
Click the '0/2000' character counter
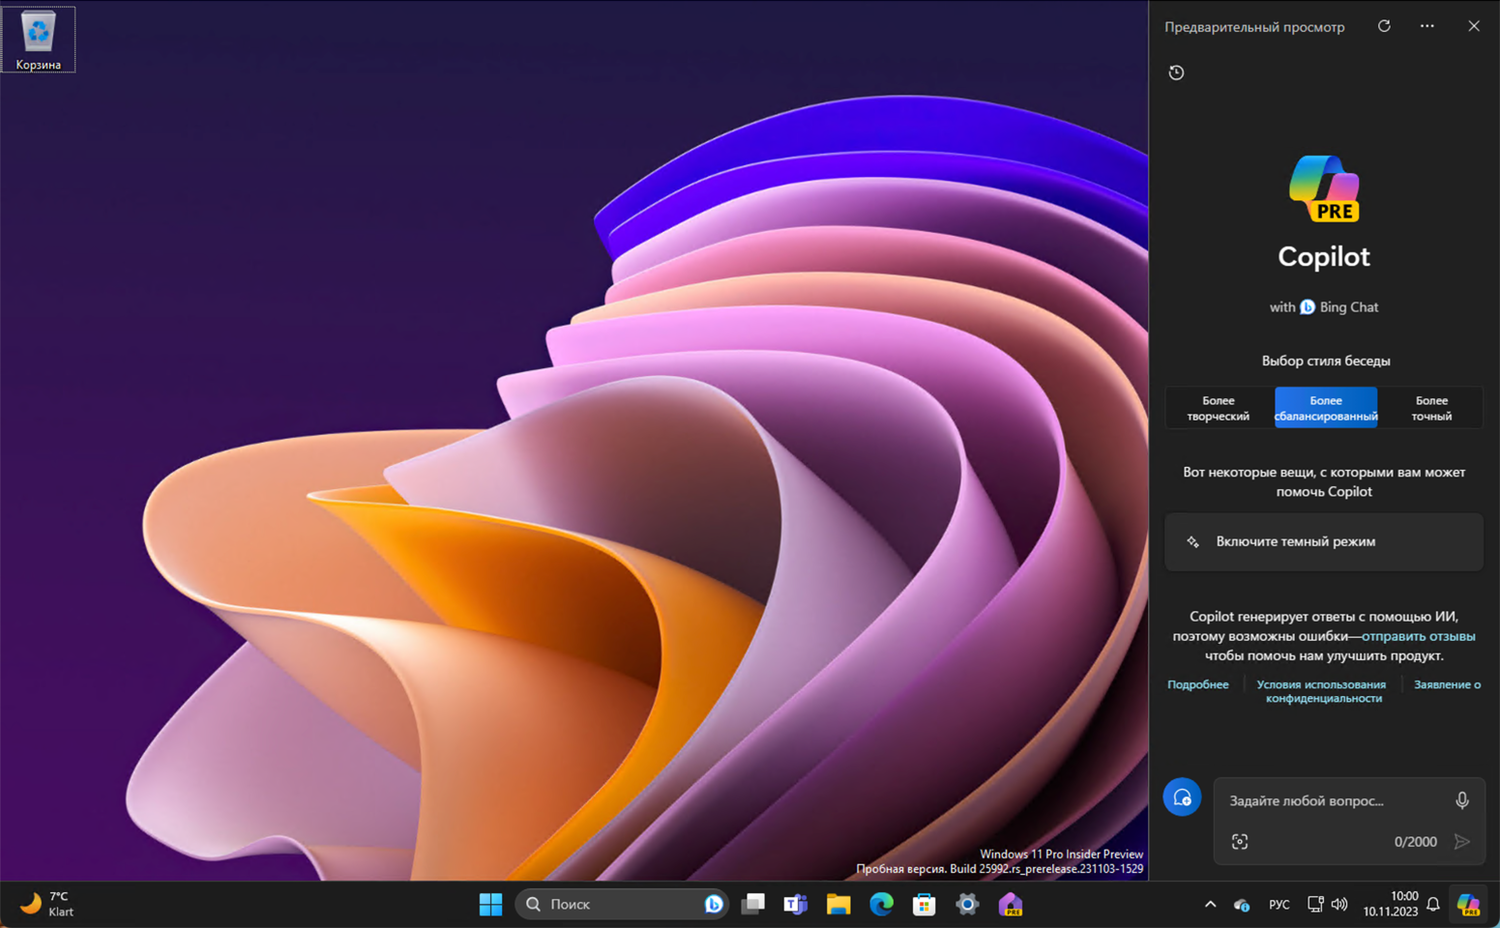1415,842
